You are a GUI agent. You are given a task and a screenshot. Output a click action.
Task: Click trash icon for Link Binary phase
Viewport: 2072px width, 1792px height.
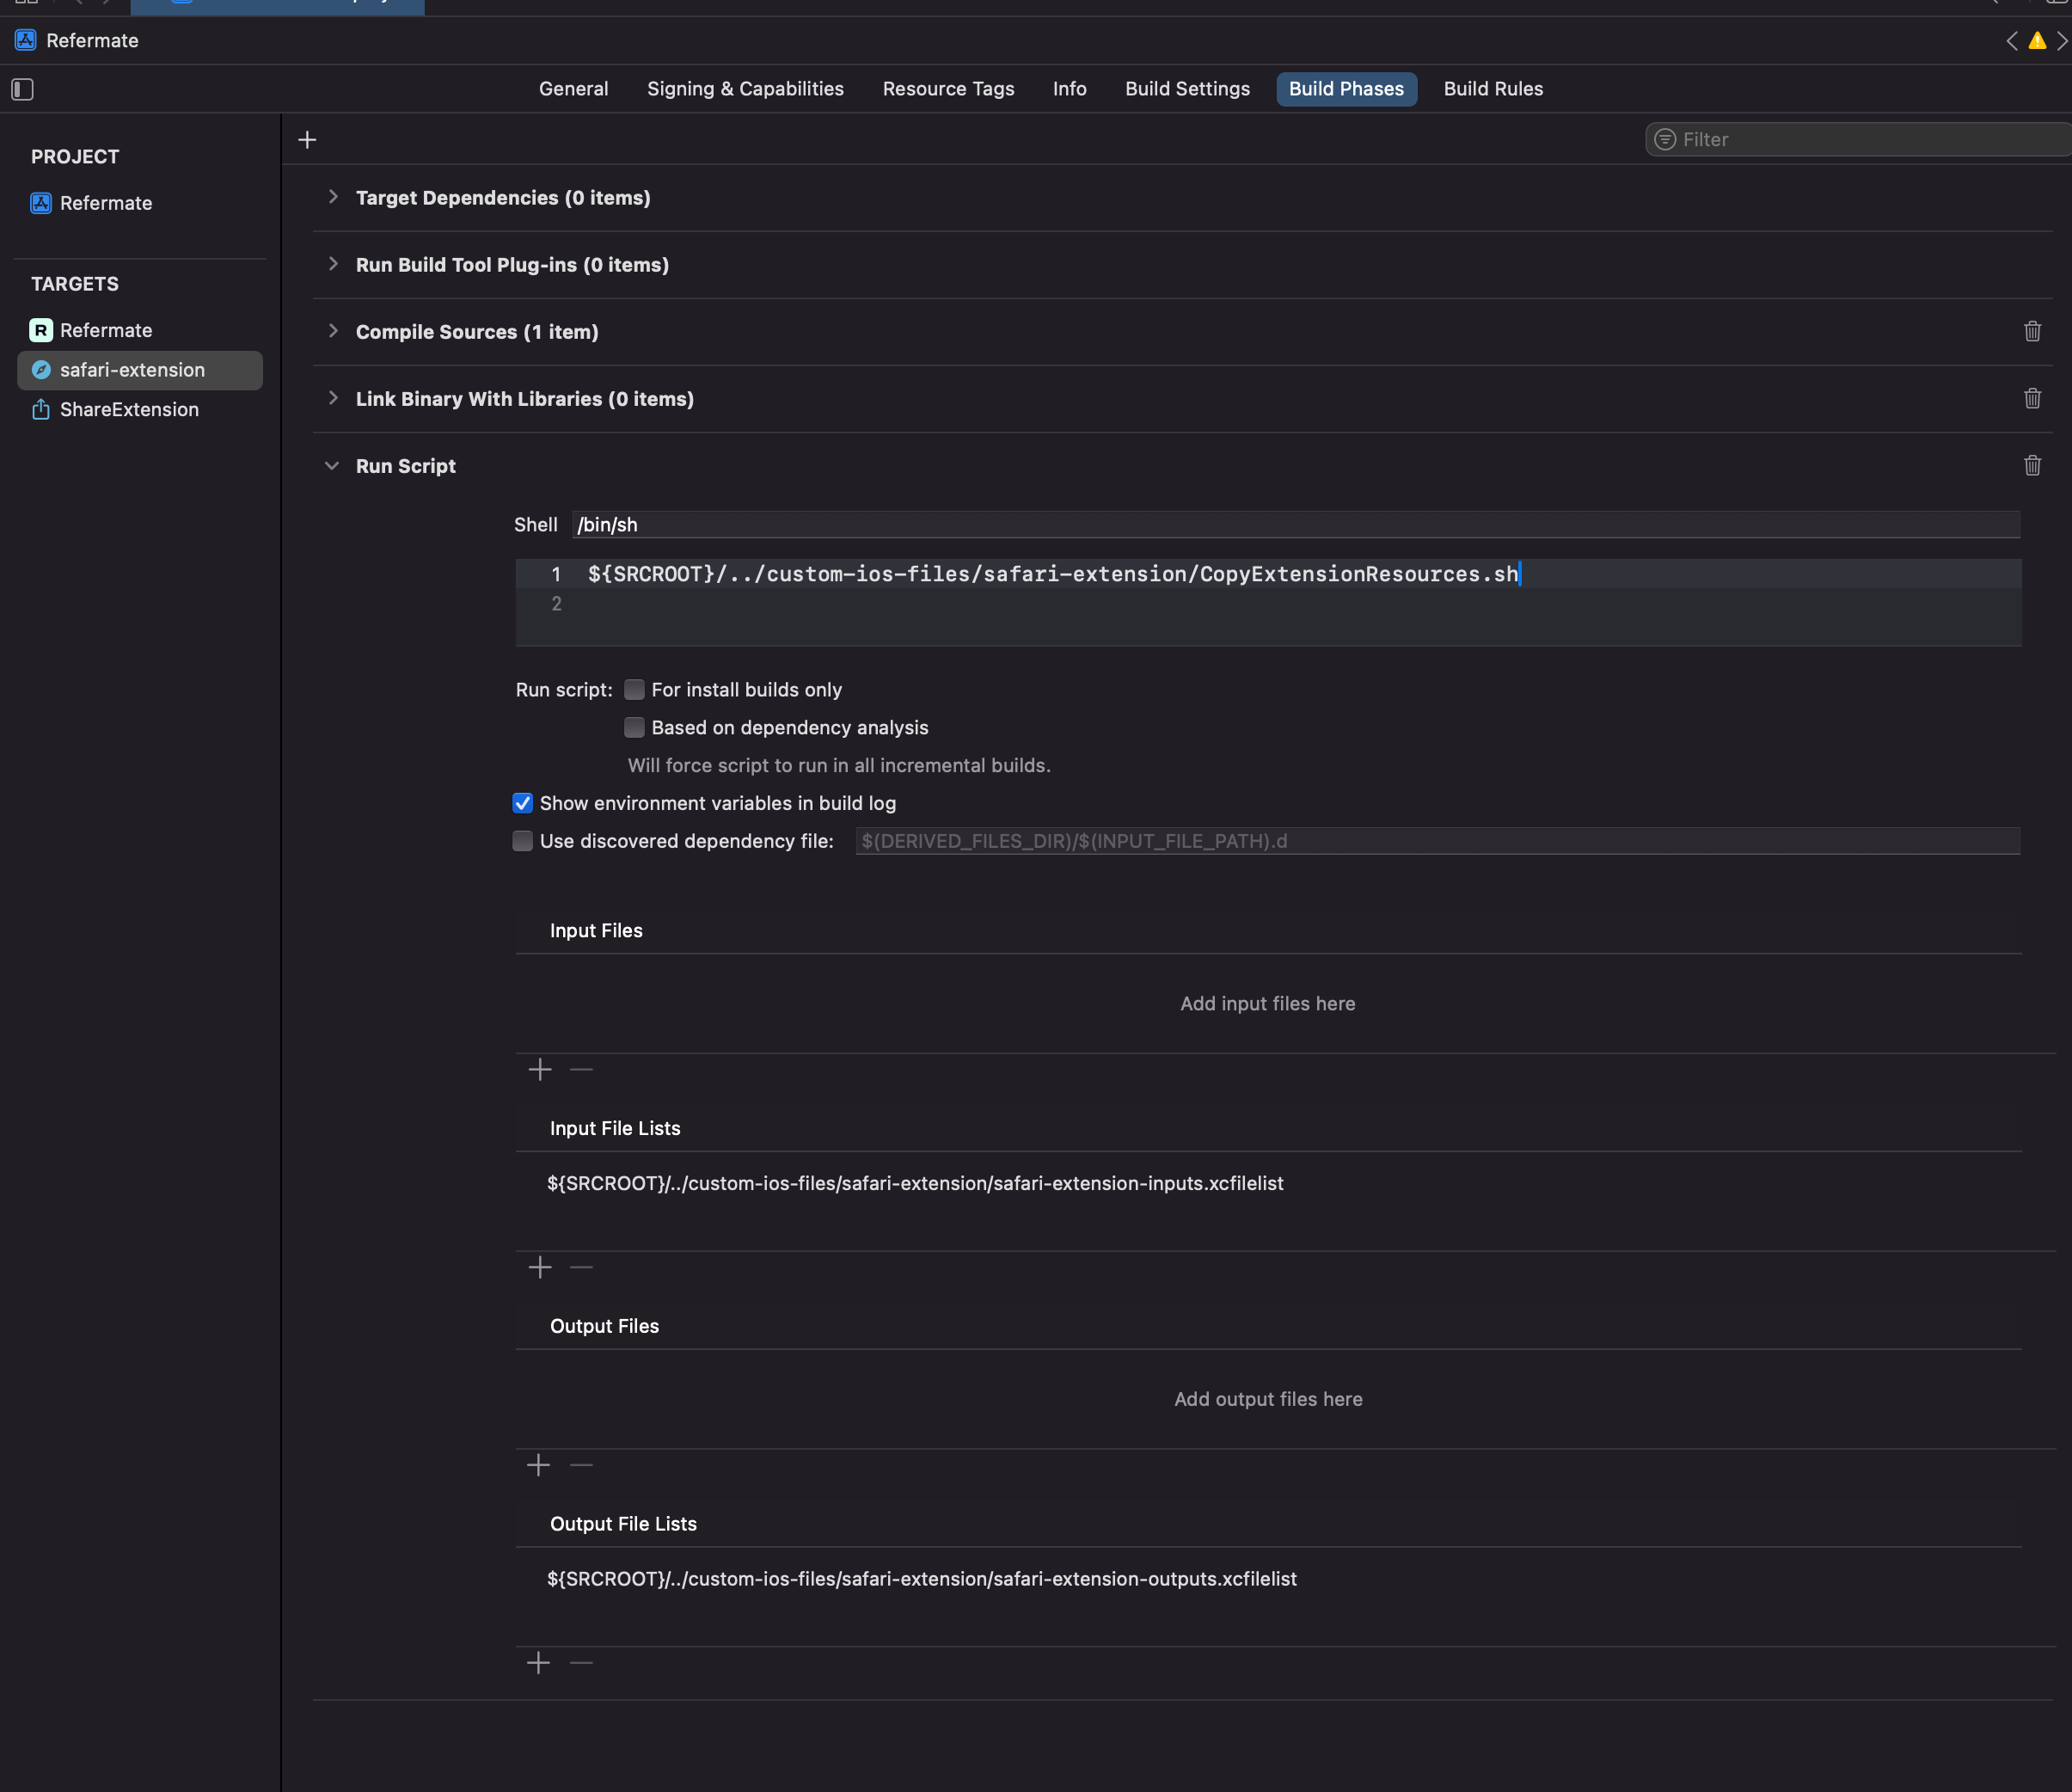point(2032,399)
